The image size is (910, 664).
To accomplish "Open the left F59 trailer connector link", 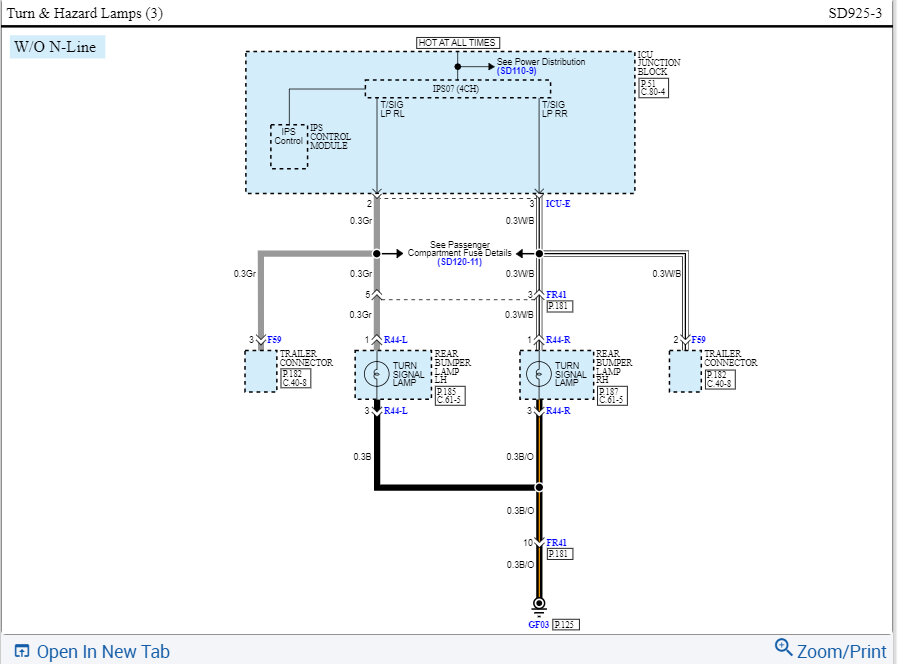I will coord(274,340).
